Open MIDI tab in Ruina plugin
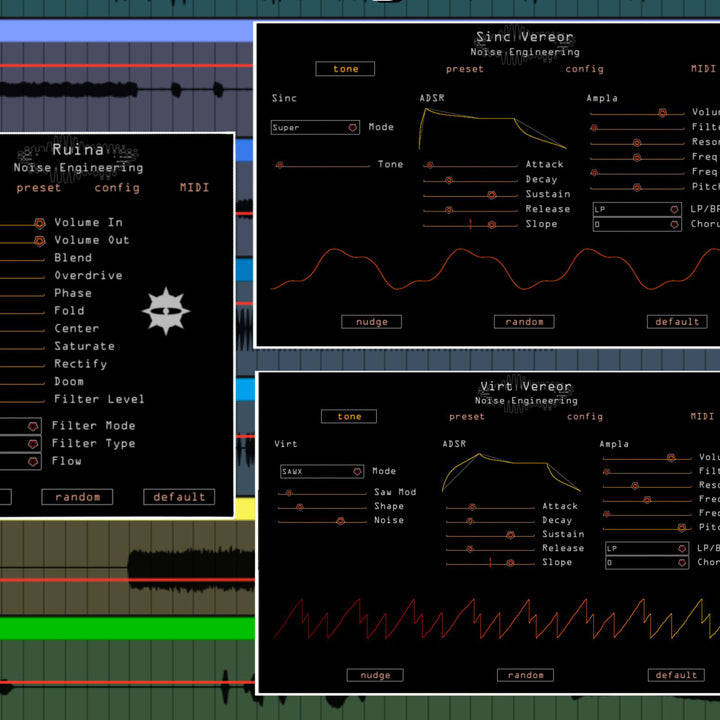Screen dimensions: 720x720 click(x=194, y=187)
